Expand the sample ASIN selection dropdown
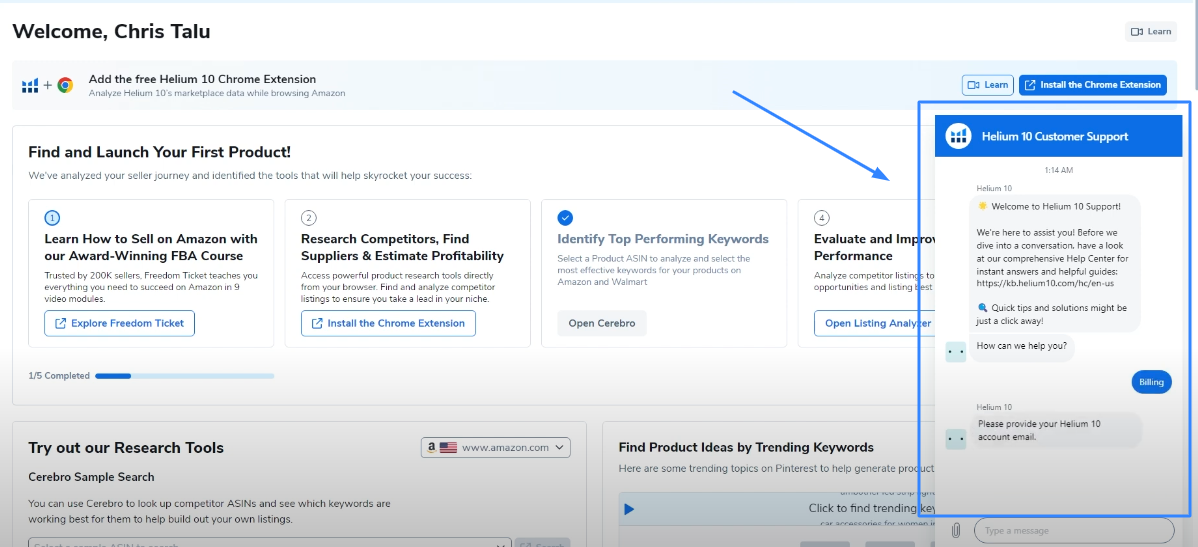Screen dimensions: 1198x547 click(x=270, y=542)
